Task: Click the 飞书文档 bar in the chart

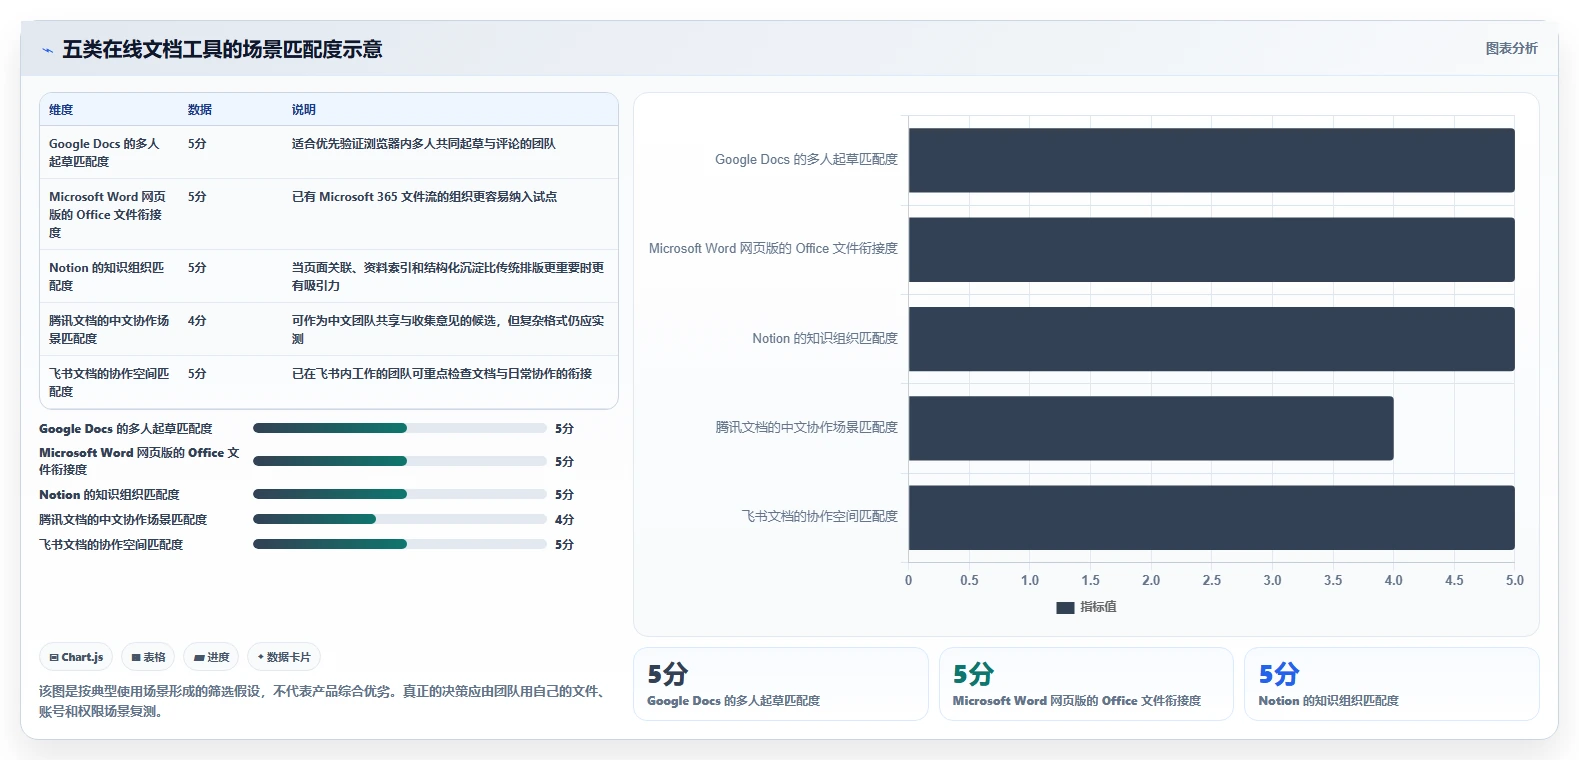Action: click(1211, 517)
